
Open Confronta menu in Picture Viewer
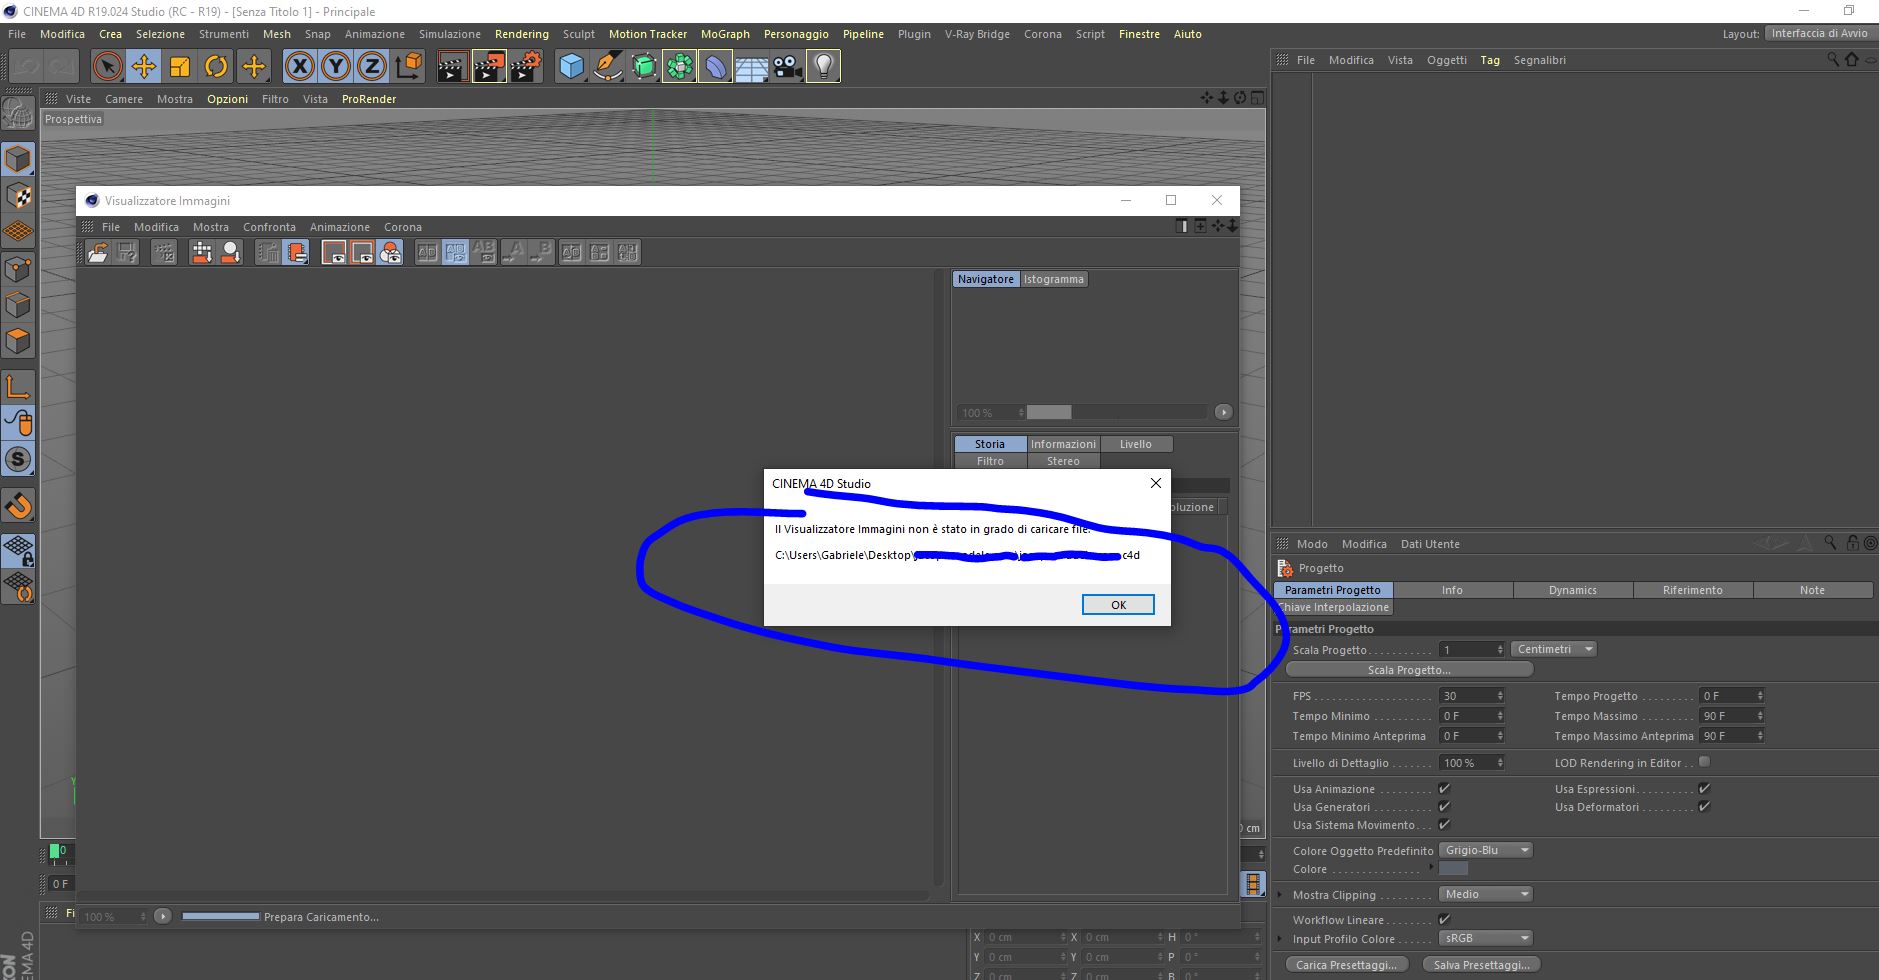(269, 227)
